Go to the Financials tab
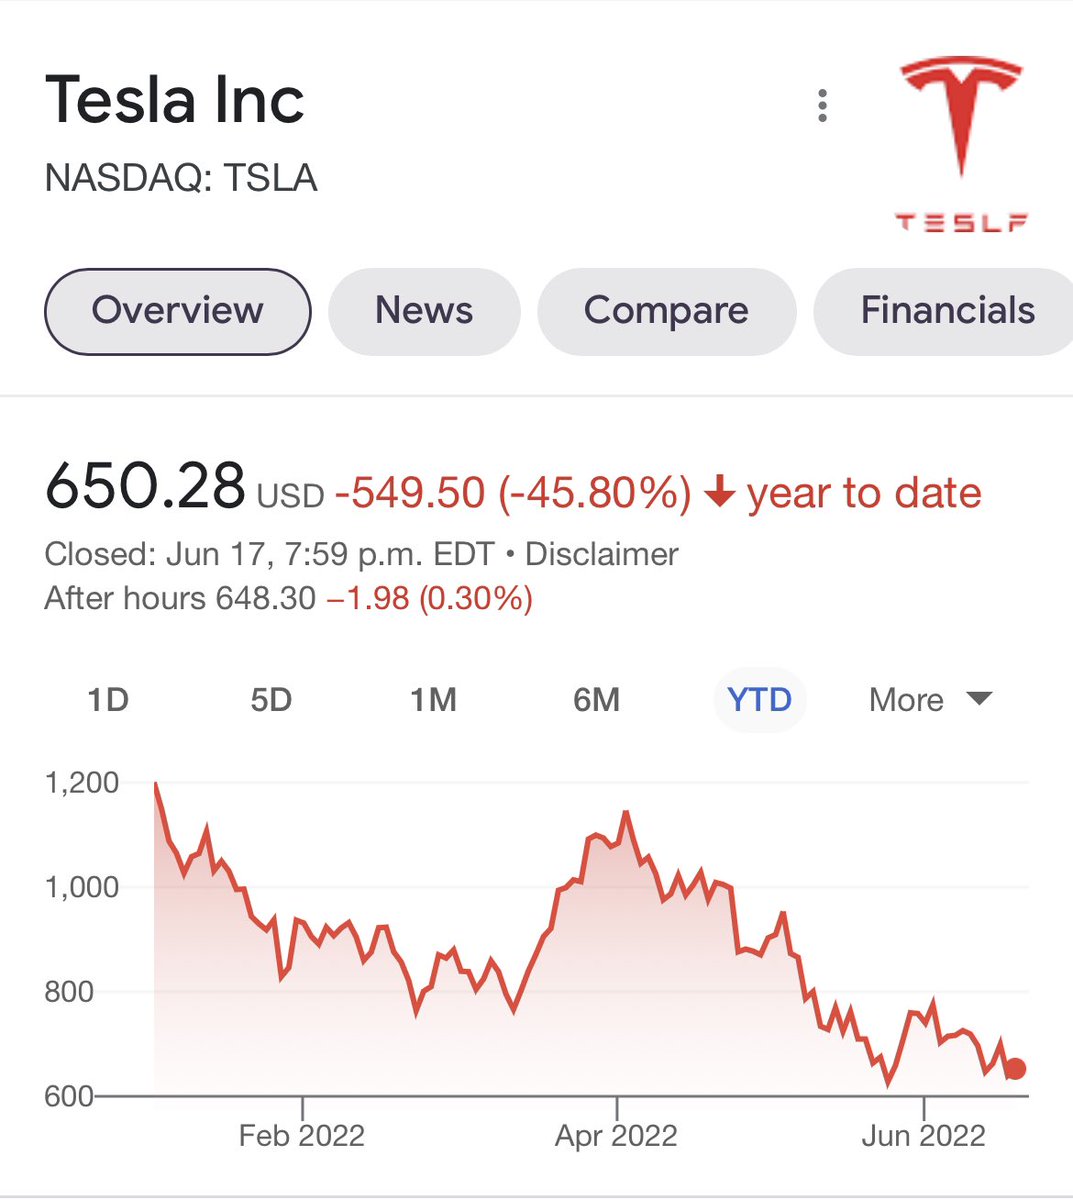 point(946,311)
